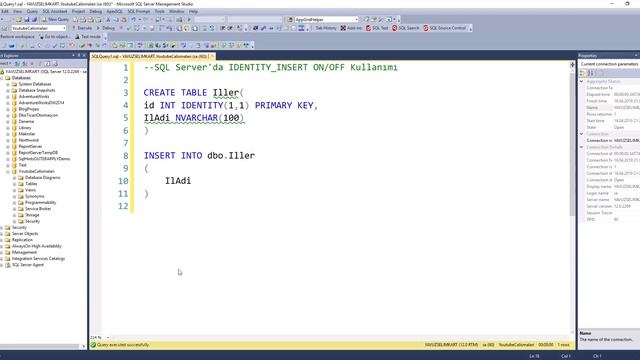The height and width of the screenshot is (360, 640).
Task: Select the Service Broker folder
Action: 38,209
